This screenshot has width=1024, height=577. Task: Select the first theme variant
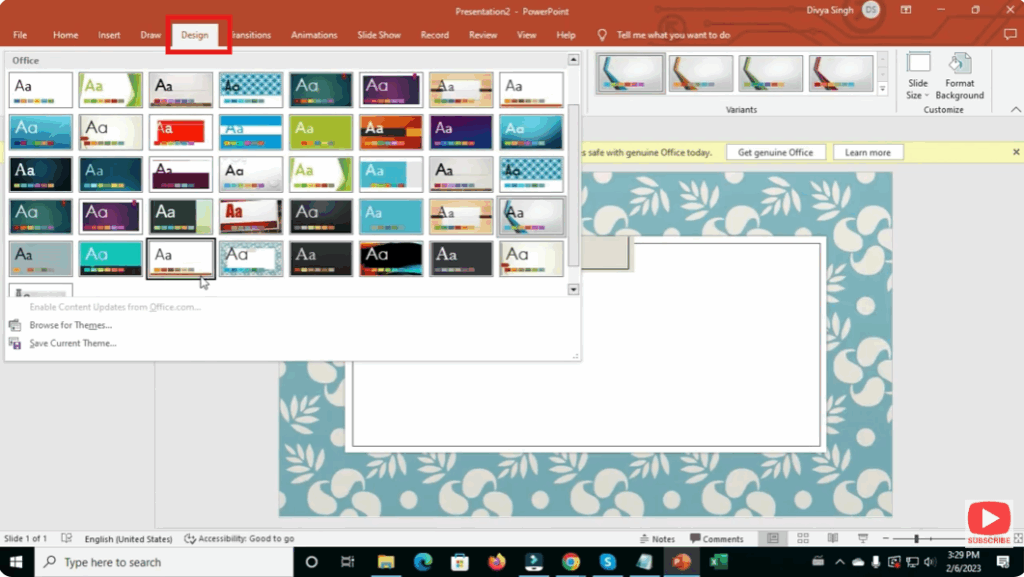(x=629, y=73)
